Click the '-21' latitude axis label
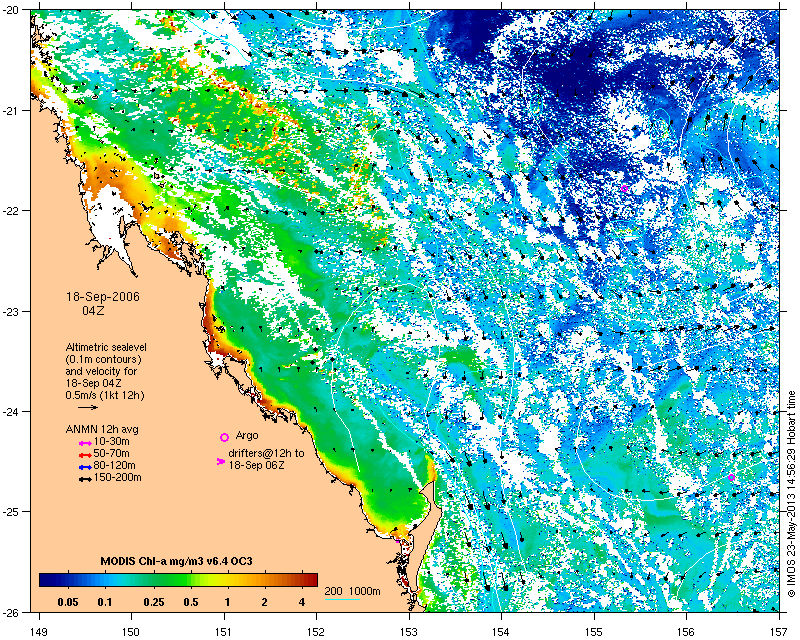Screen dimensions: 800x640 pyautogui.click(x=12, y=110)
